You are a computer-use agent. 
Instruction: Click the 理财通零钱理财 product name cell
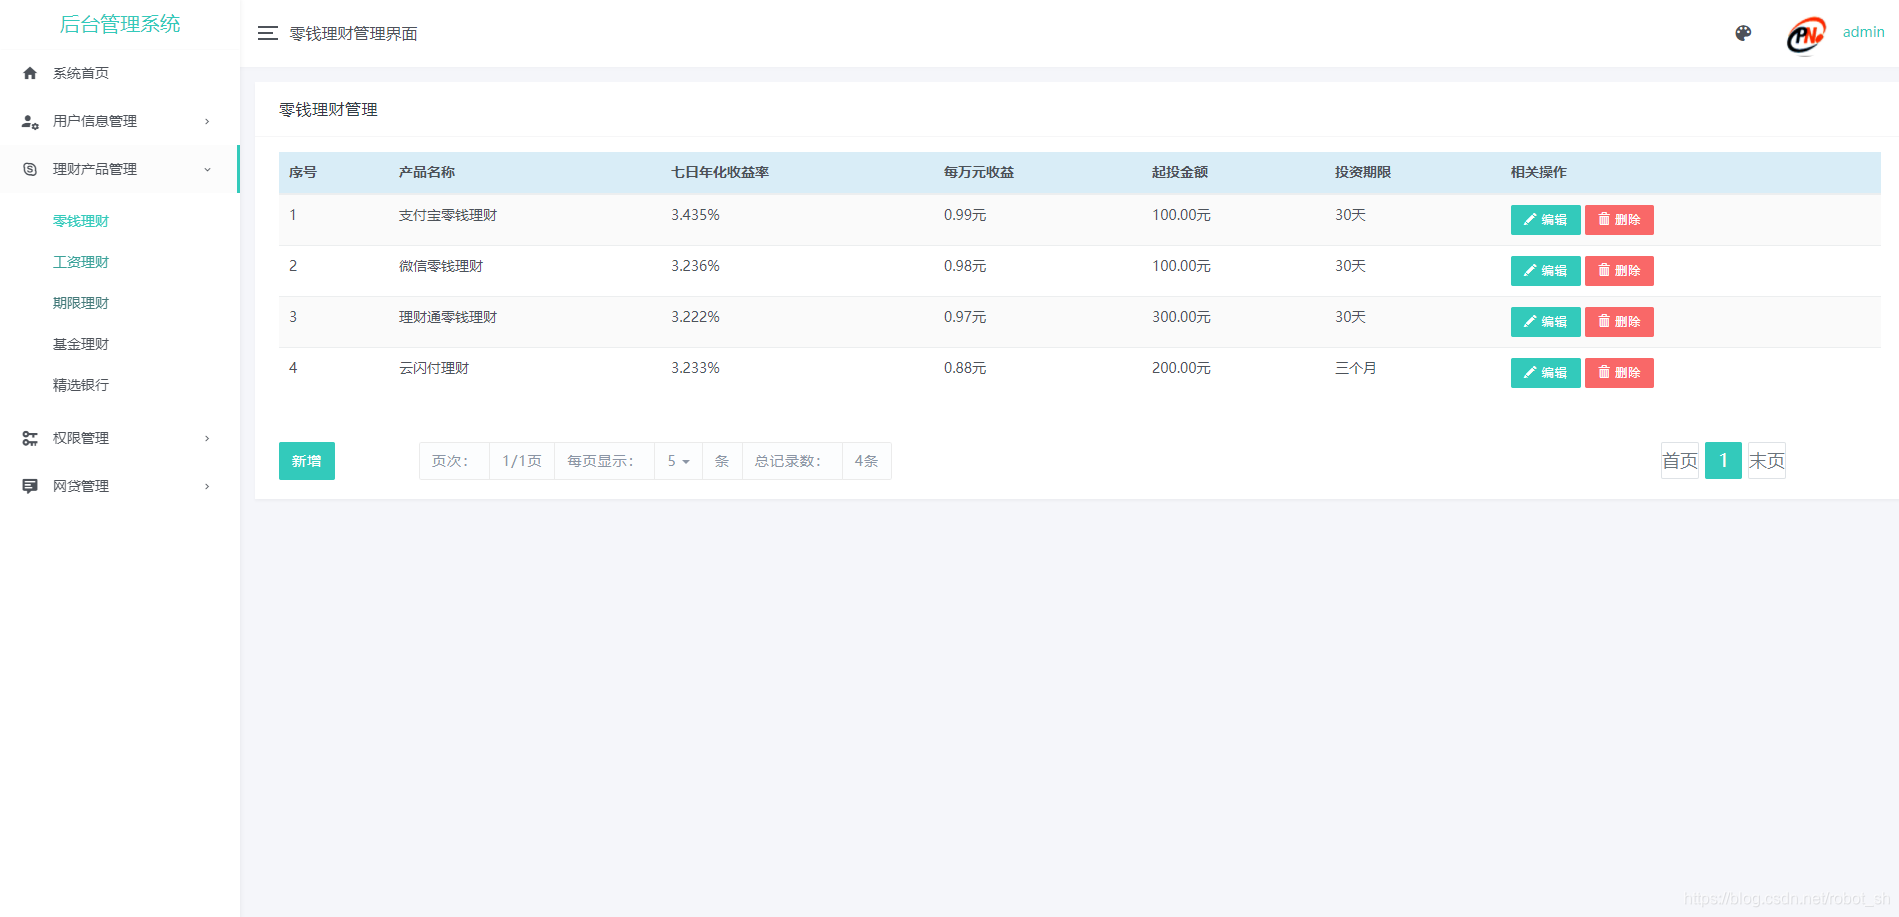click(448, 317)
